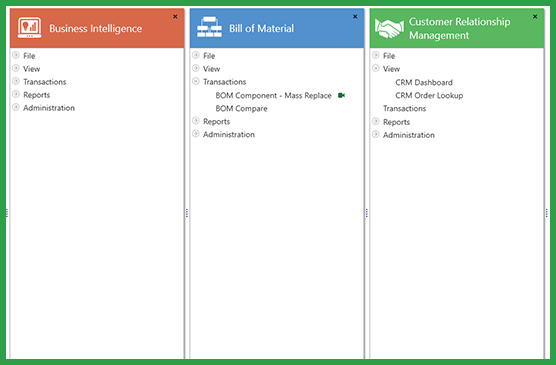This screenshot has height=365, width=556.
Task: Expand File arrow in Business Intelligence panel
Action: pyautogui.click(x=16, y=55)
